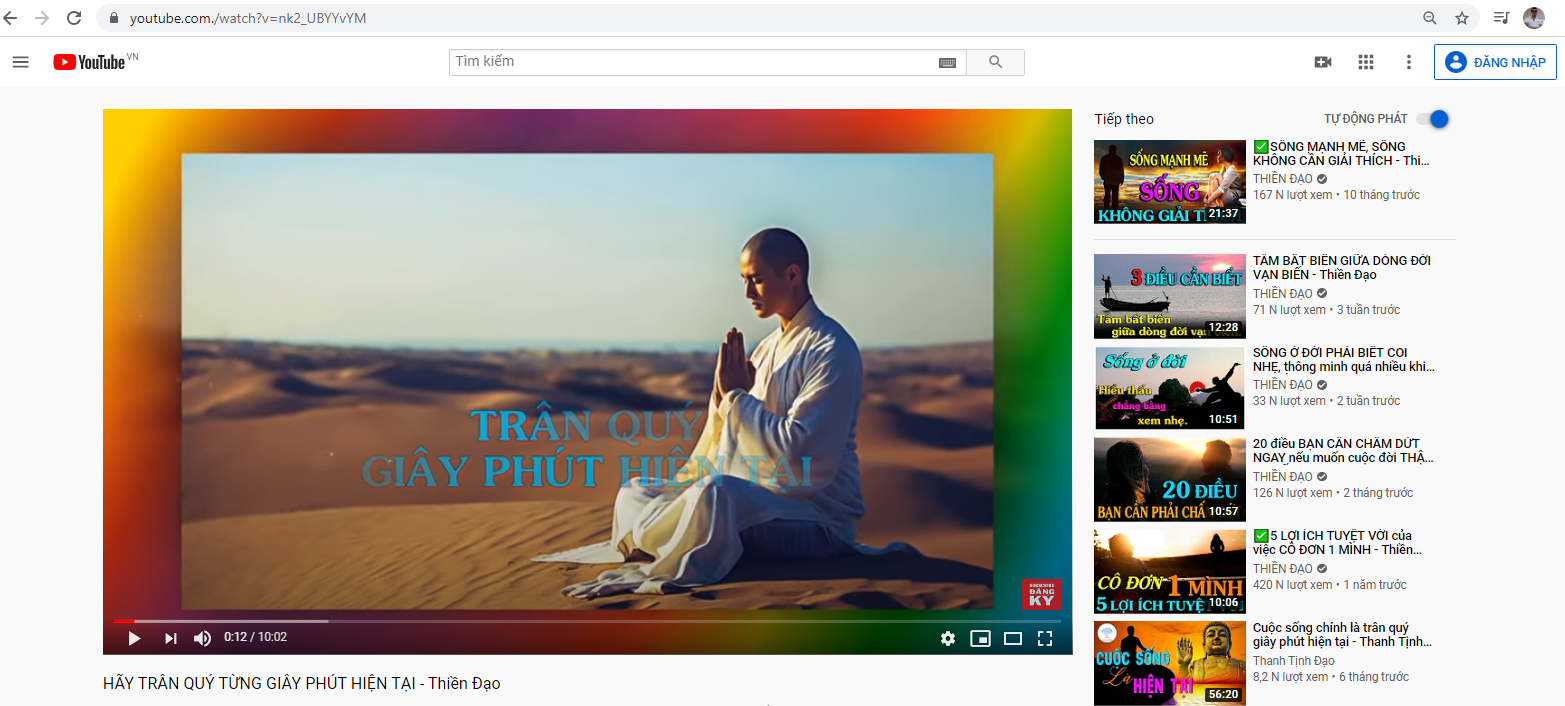Screen dimensions: 1565x706
Task: Open SỐNG MẠNH MẼ, SỐNG KHÔNG CẦN GIẢI THÍCH title
Action: click(x=1341, y=153)
